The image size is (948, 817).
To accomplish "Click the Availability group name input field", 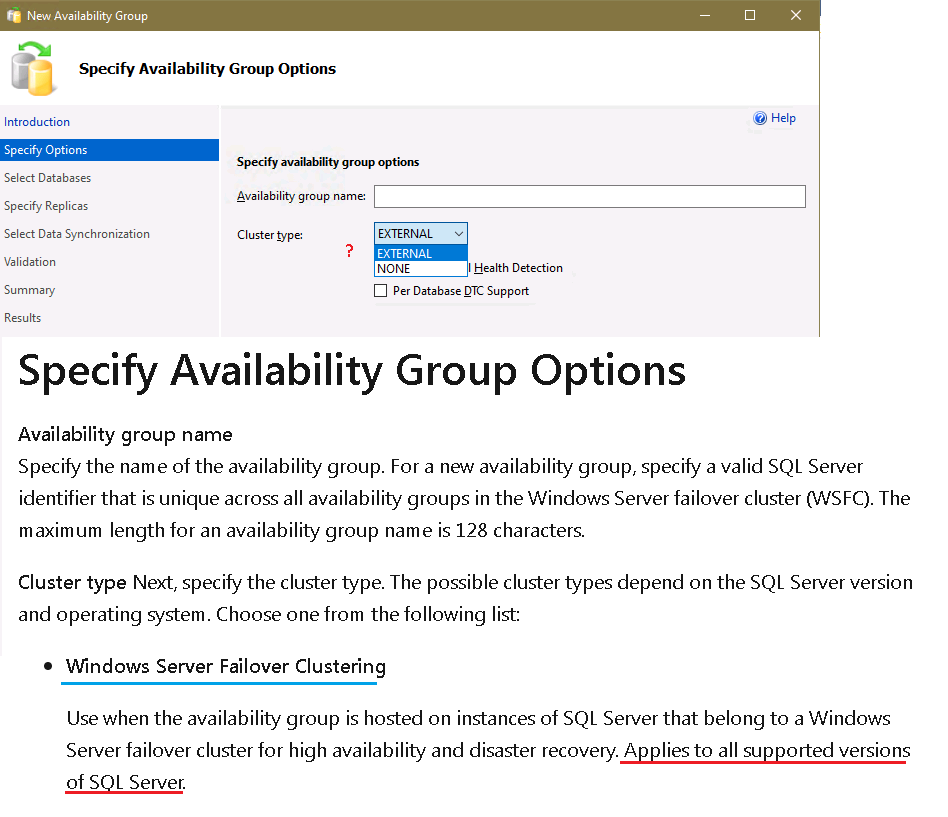I will (x=589, y=197).
